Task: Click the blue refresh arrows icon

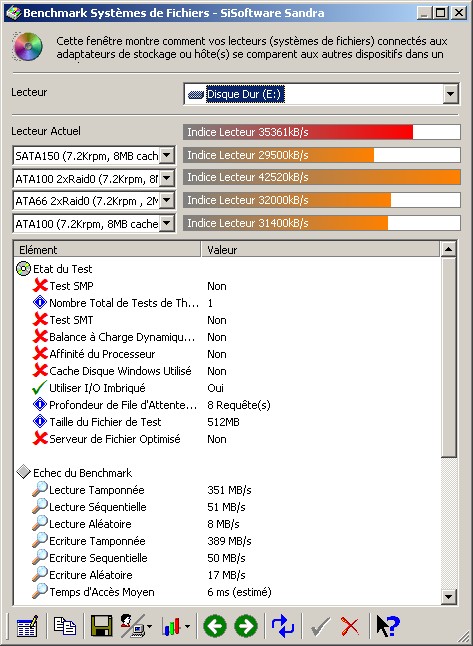Action: (x=283, y=626)
